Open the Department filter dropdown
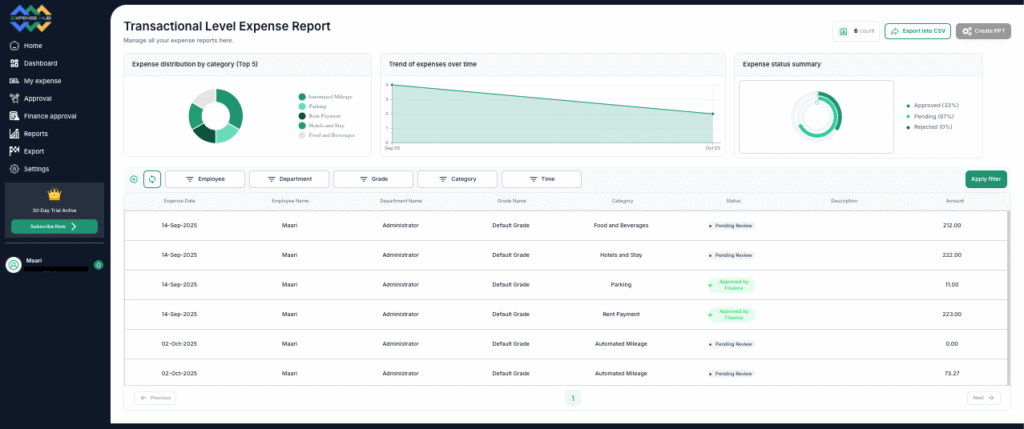Viewport: 1024px width, 429px height. point(289,179)
